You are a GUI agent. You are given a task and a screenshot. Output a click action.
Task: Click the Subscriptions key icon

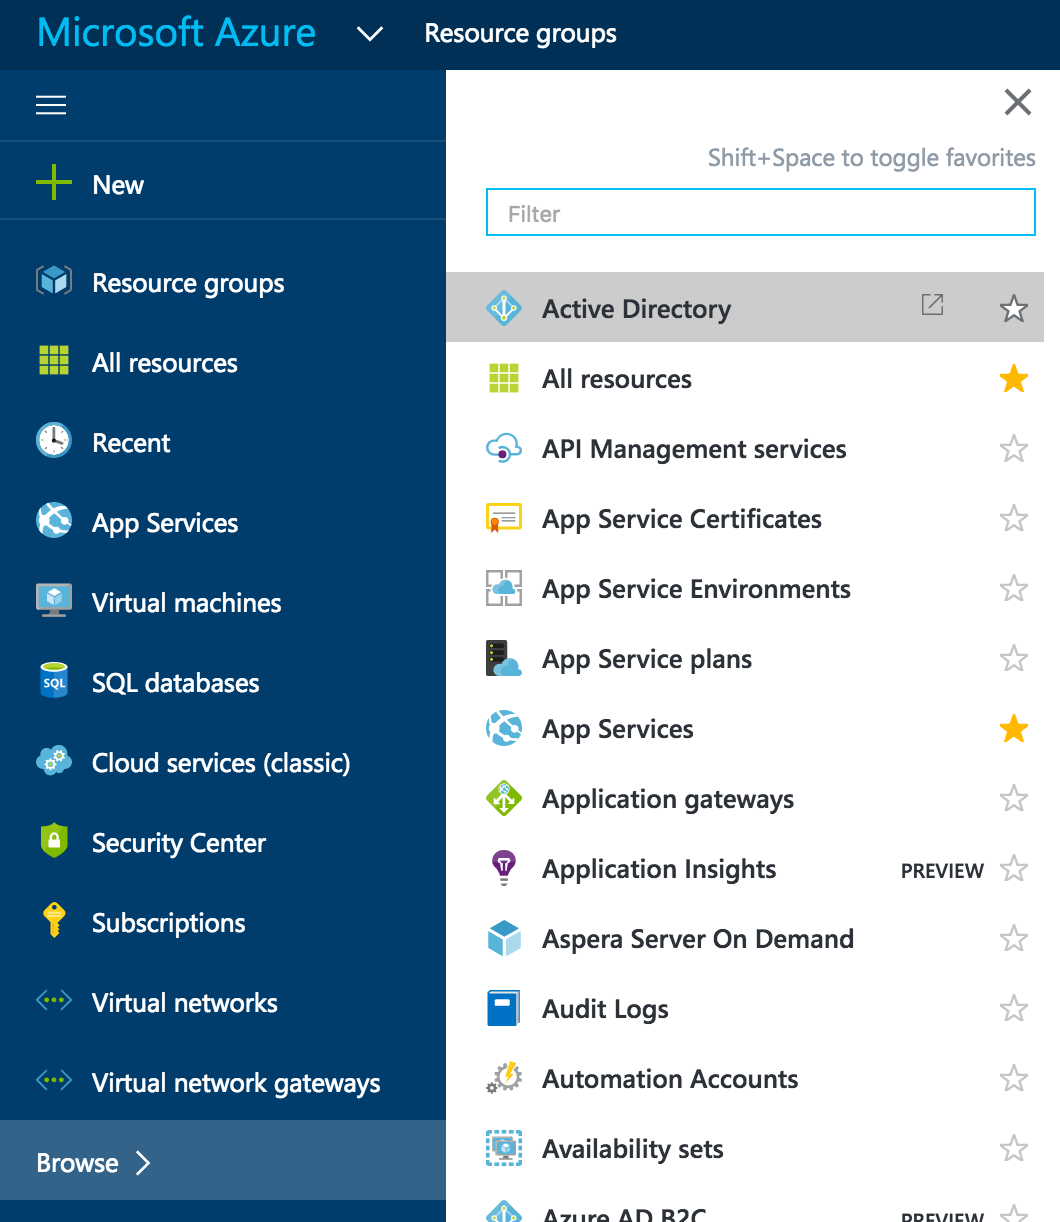pos(54,921)
